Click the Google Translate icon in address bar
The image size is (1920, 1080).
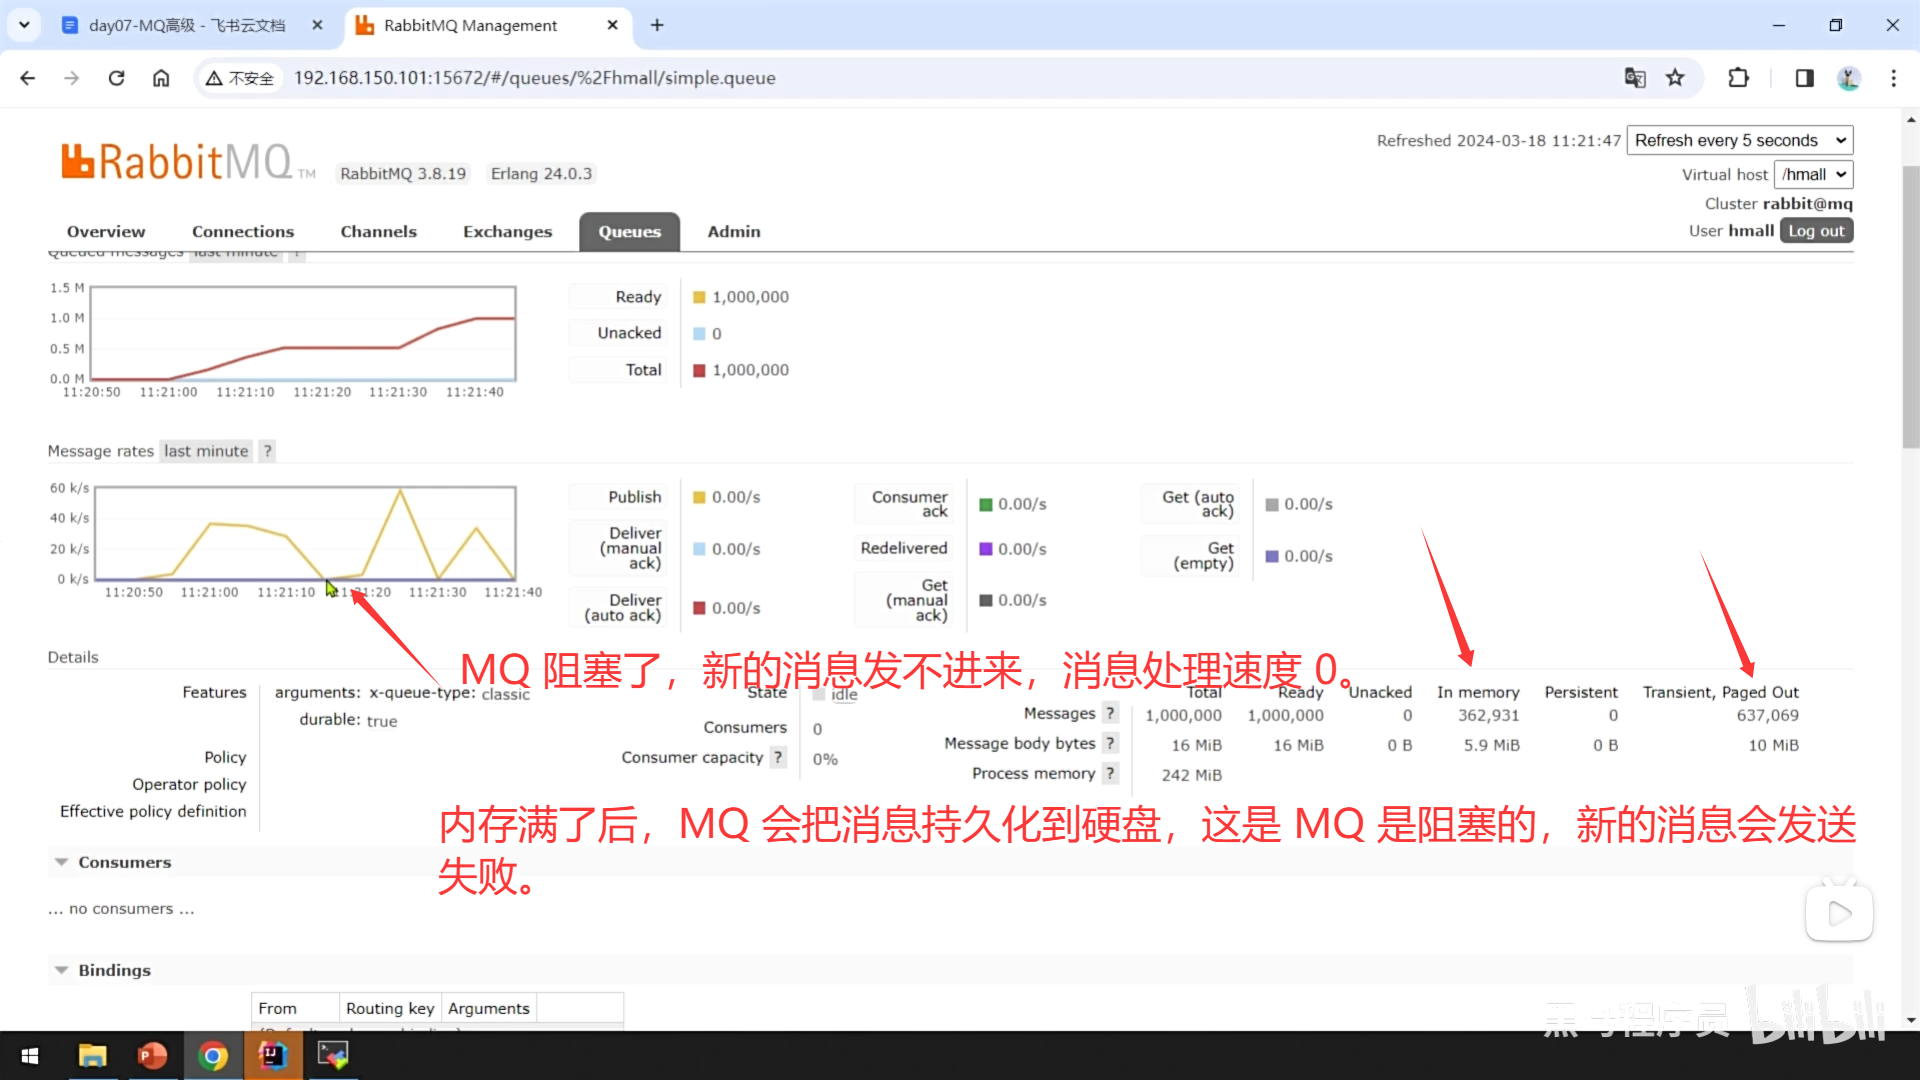click(x=1635, y=78)
